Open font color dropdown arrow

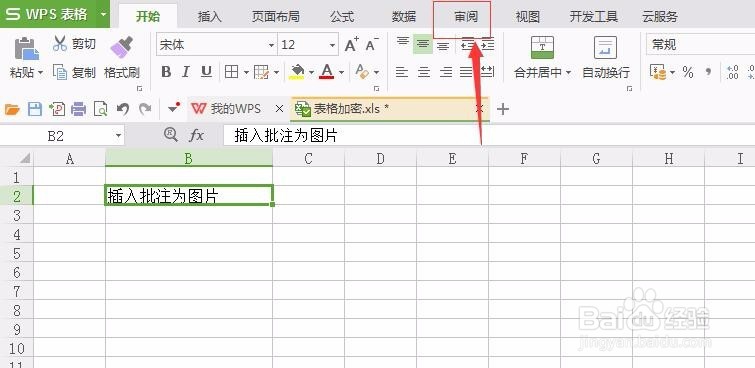341,73
